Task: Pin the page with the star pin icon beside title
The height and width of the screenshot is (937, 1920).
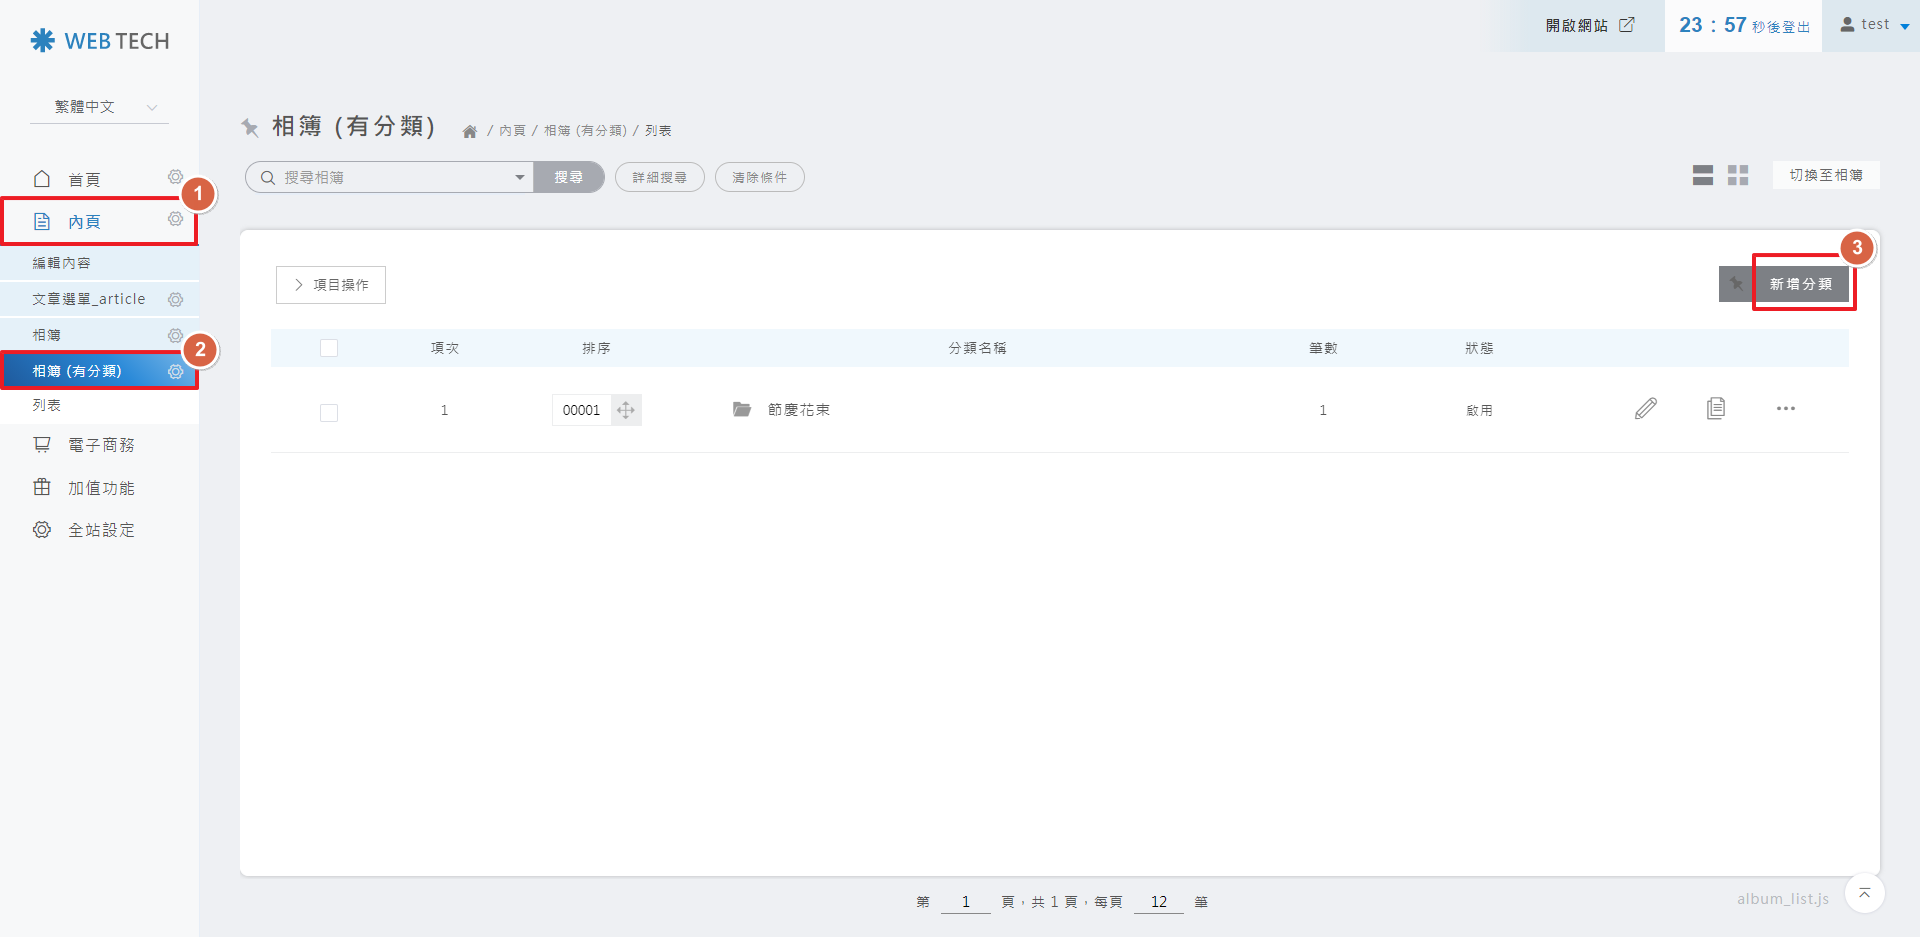Action: tap(250, 127)
